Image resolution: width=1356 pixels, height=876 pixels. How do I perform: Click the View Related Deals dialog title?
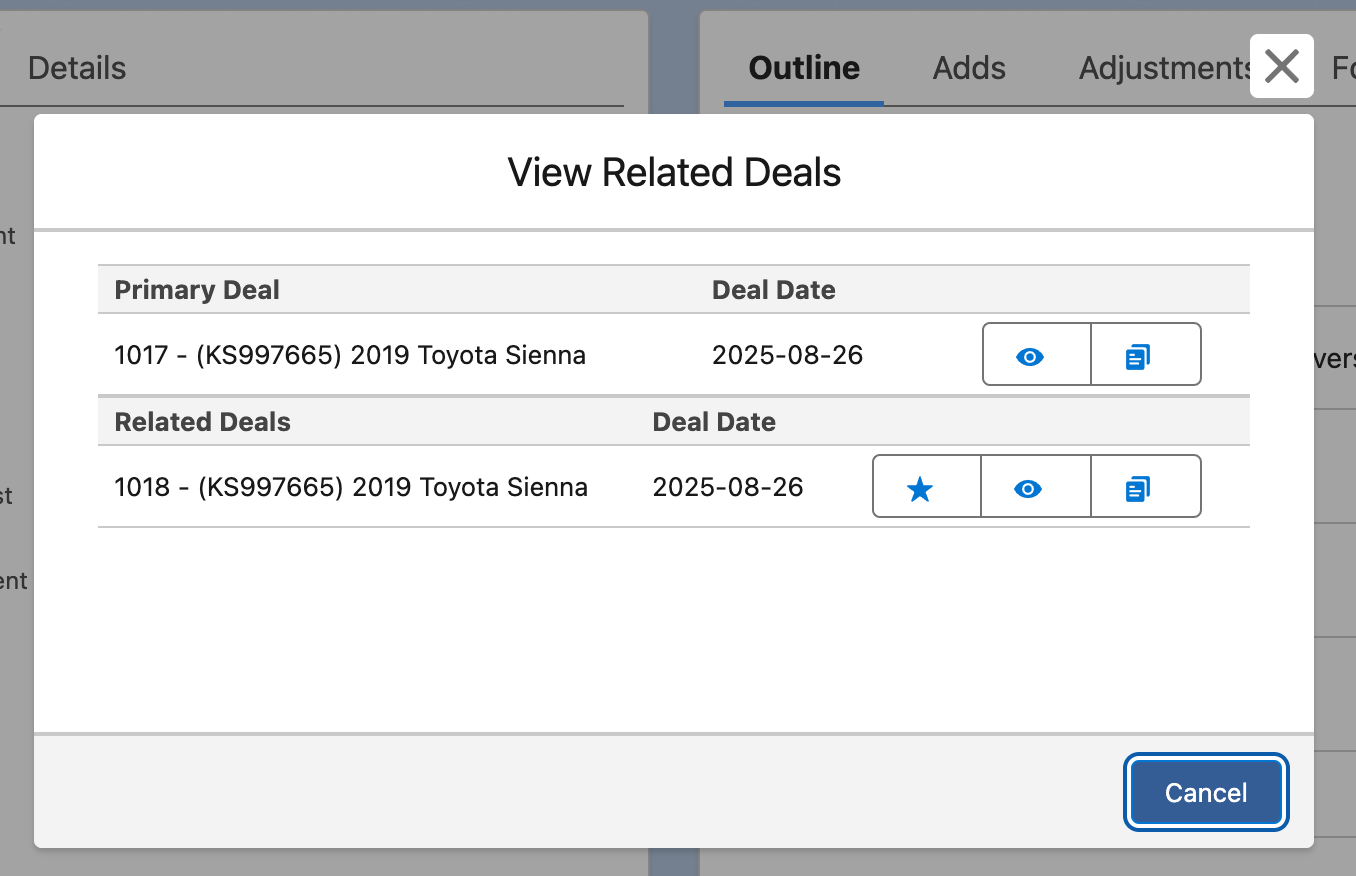(x=674, y=172)
